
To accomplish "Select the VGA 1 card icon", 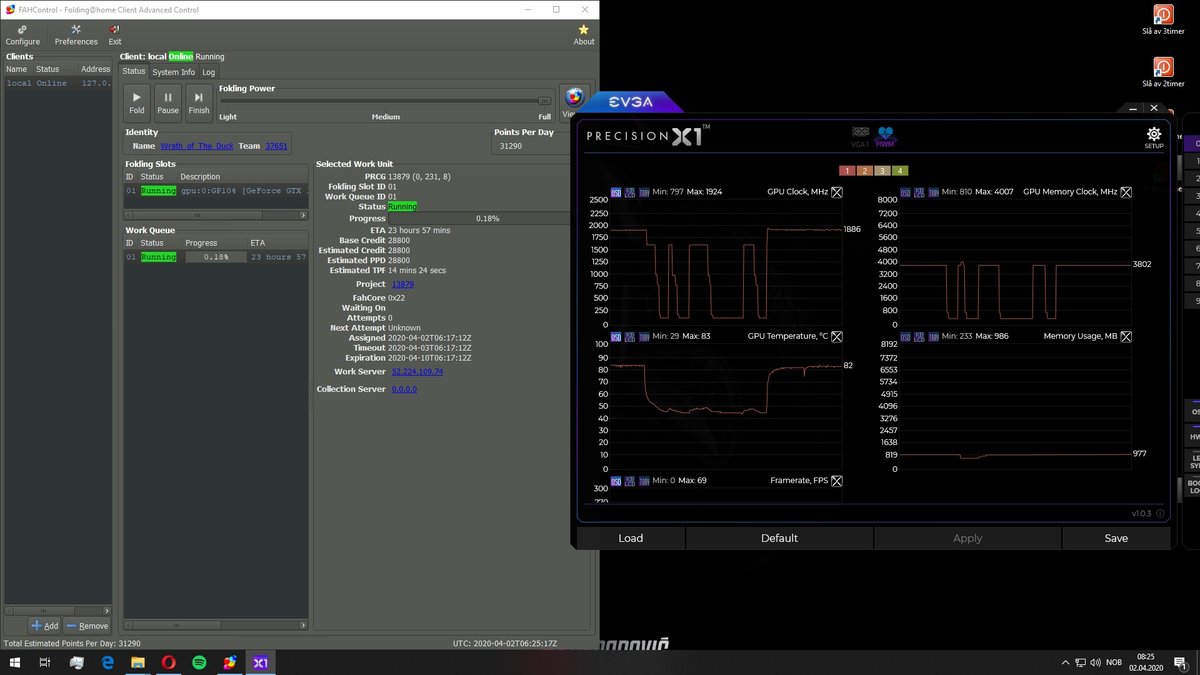I will (x=859, y=137).
